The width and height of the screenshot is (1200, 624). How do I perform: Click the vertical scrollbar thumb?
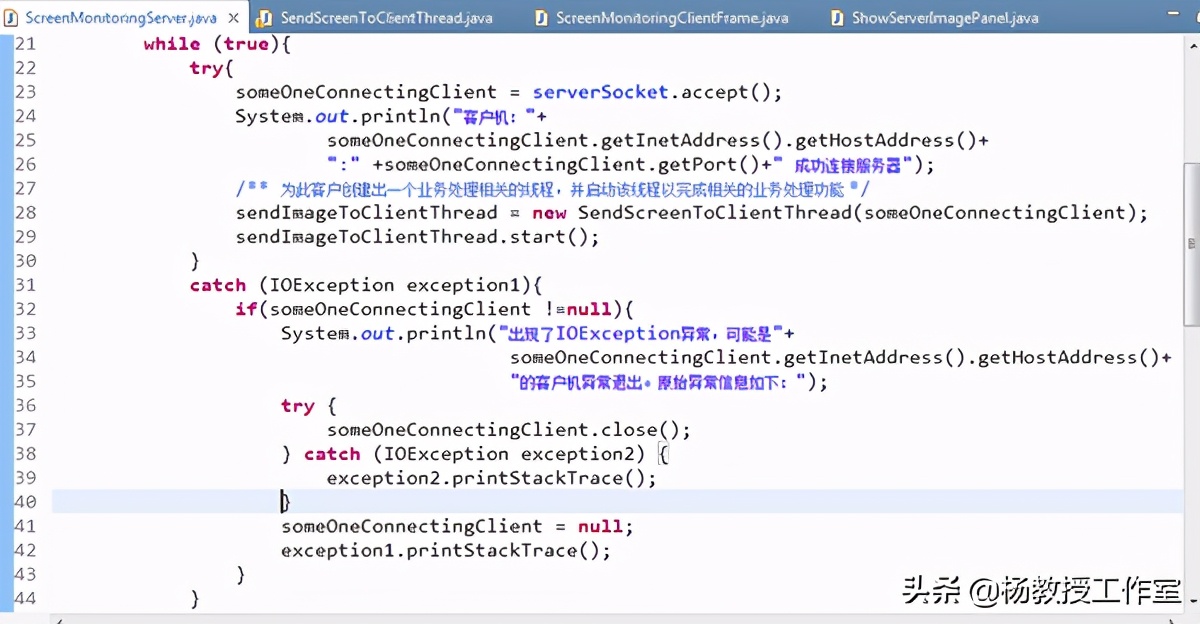1192,245
